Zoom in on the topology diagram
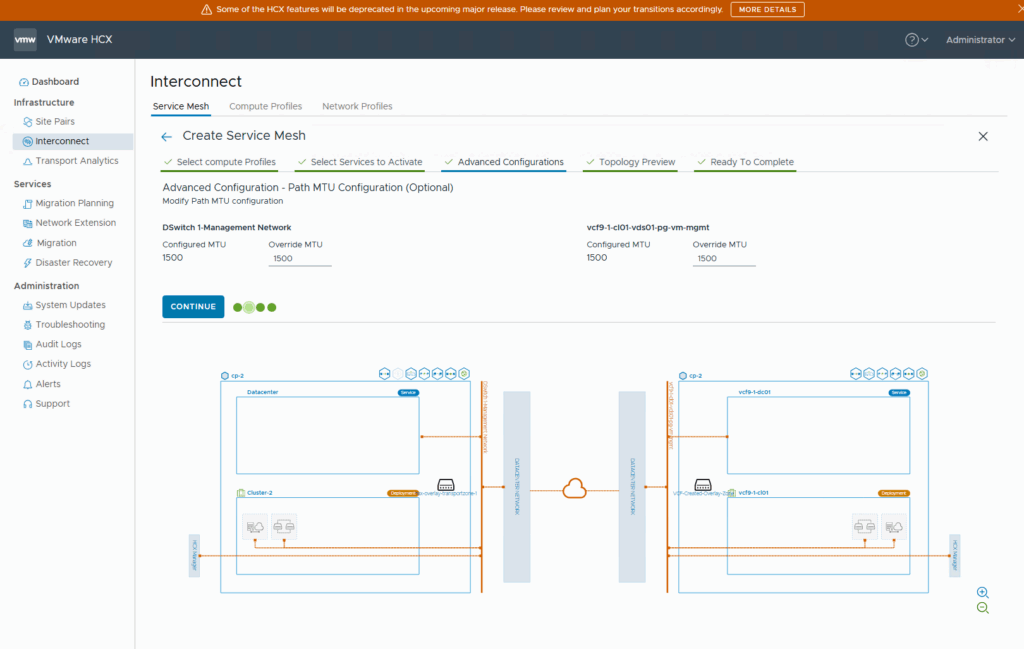Screen dimensions: 1024x649 pos(982,592)
